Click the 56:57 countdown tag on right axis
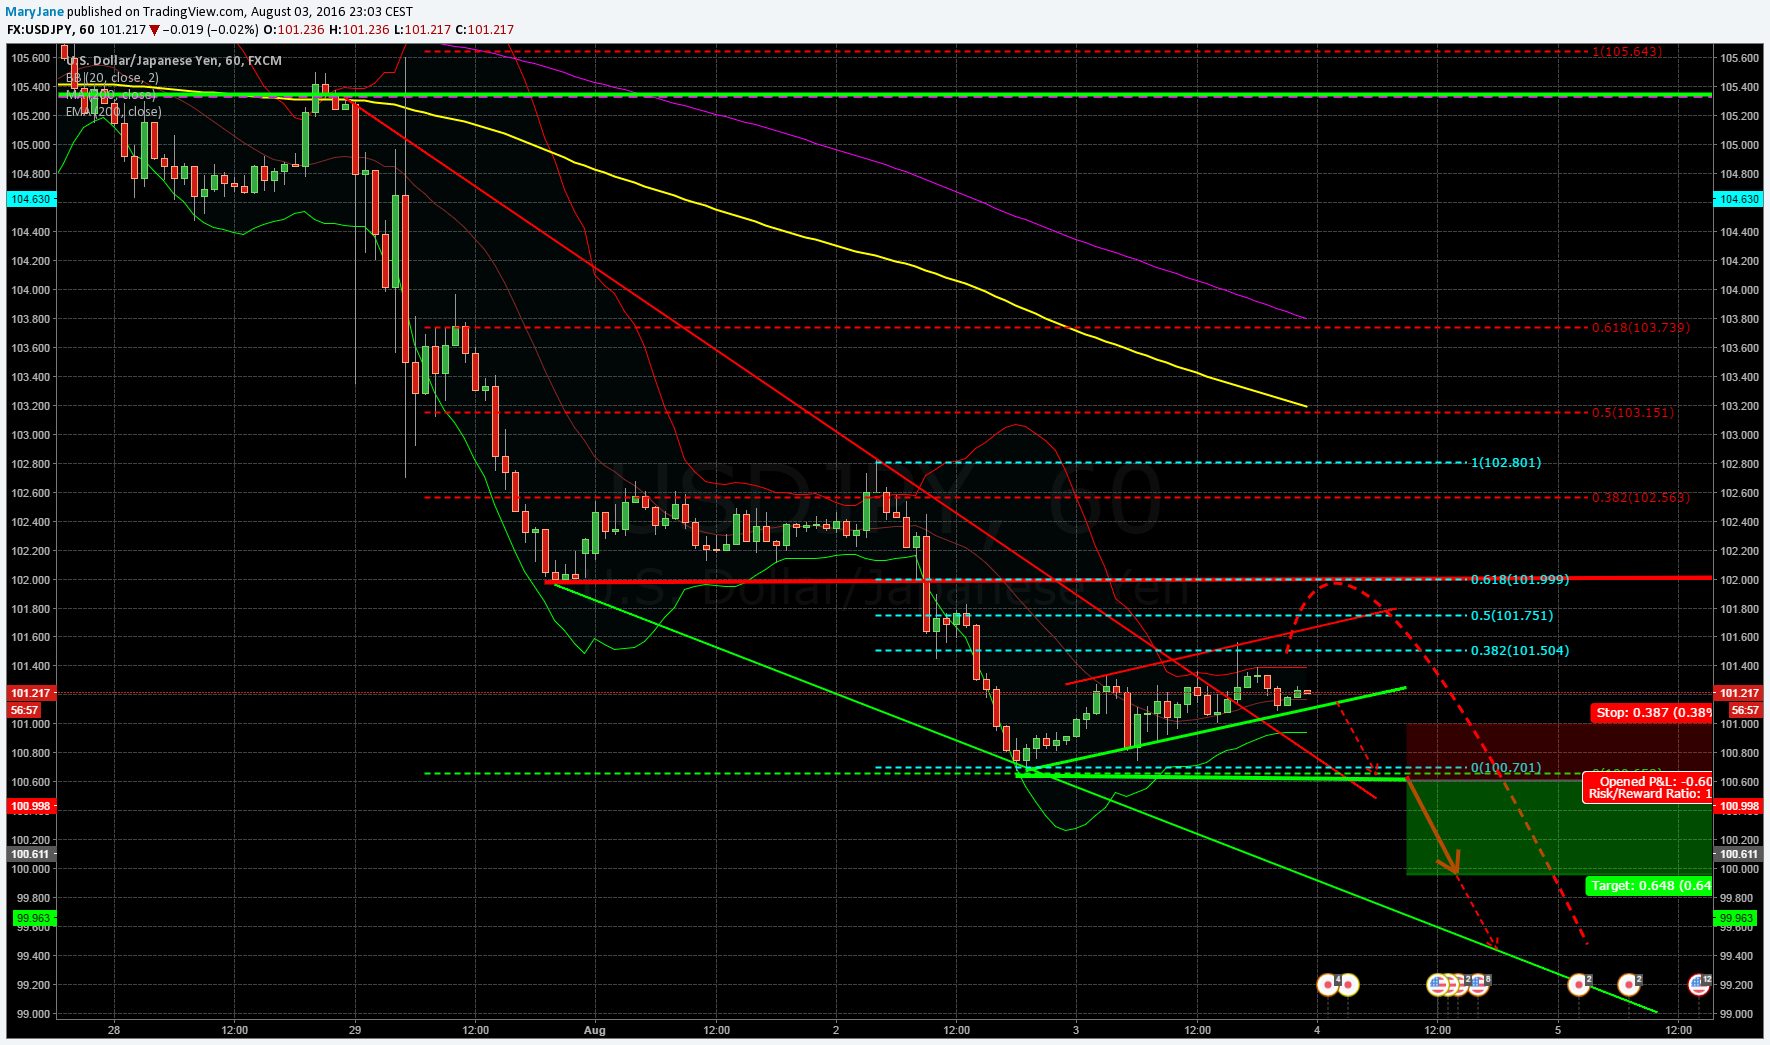 pyautogui.click(x=1744, y=710)
